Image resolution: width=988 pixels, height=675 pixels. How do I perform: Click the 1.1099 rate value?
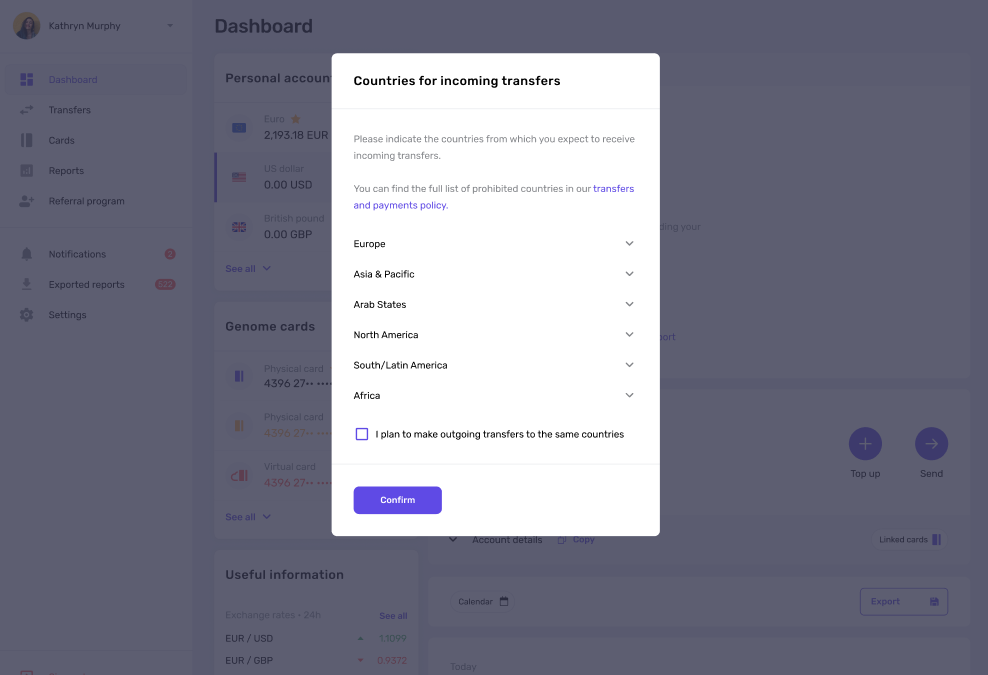pos(393,638)
